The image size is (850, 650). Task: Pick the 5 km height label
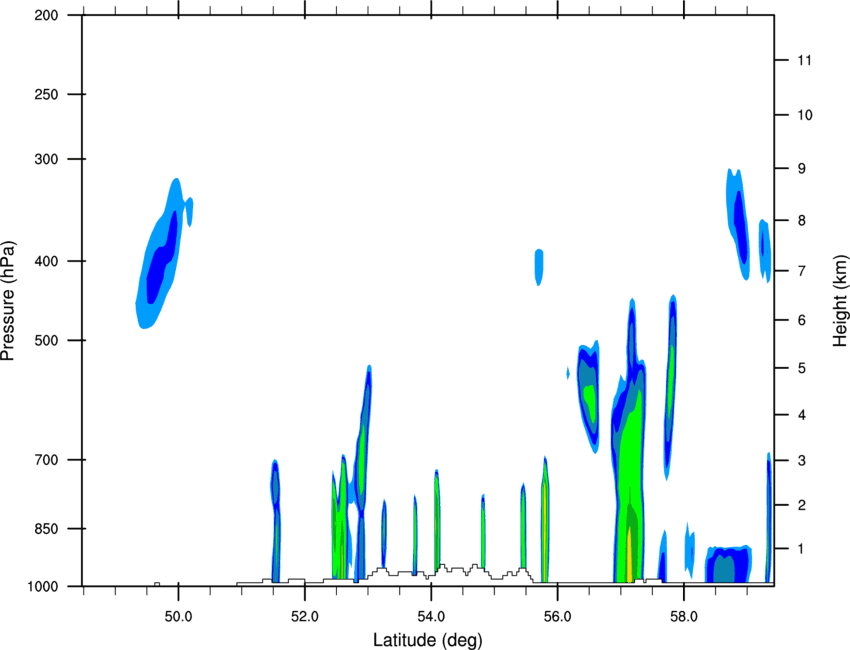pyautogui.click(x=802, y=369)
